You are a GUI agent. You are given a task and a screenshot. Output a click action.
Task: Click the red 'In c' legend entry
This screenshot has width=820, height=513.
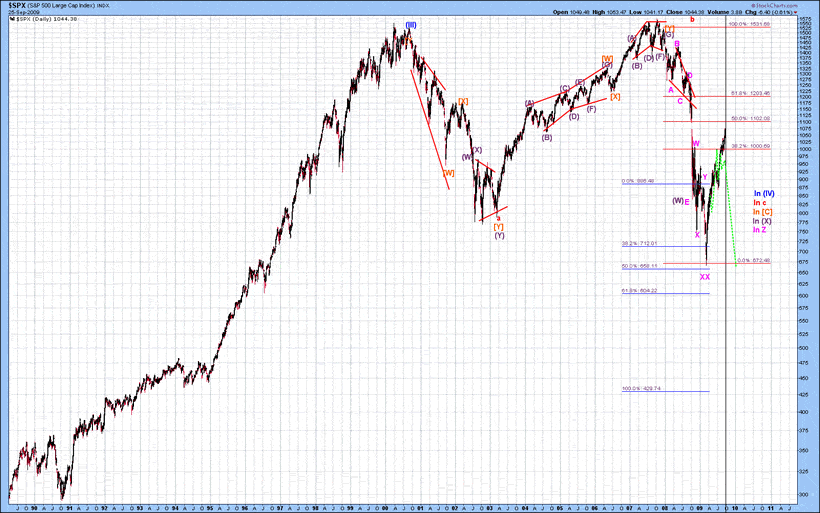[x=760, y=203]
